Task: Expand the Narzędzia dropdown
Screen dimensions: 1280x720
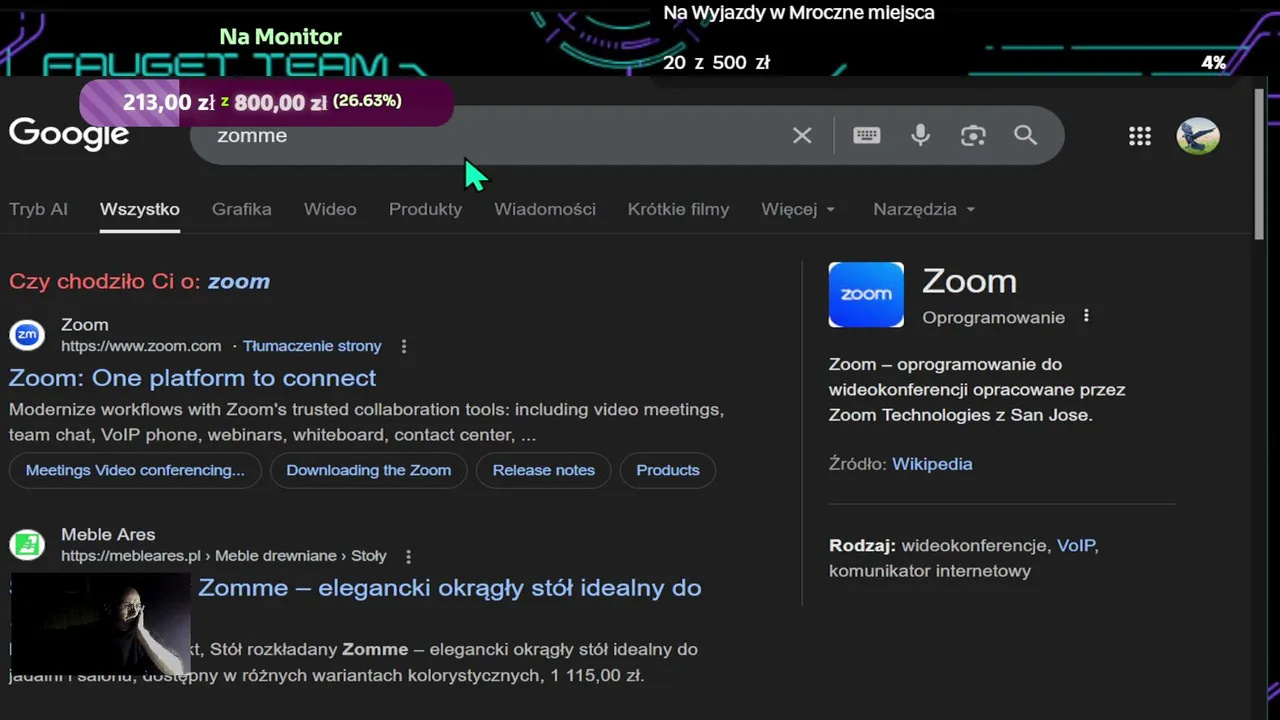Action: pos(924,209)
